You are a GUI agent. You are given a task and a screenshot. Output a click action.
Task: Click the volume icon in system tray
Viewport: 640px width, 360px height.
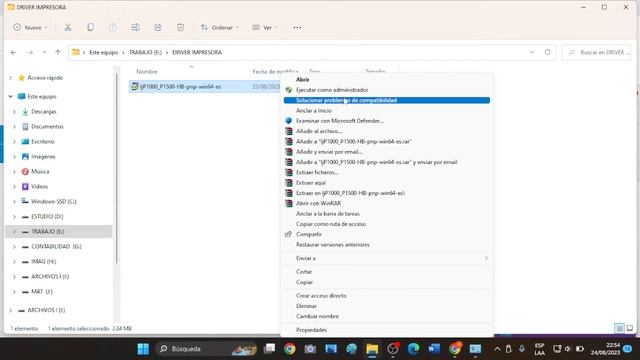568,349
